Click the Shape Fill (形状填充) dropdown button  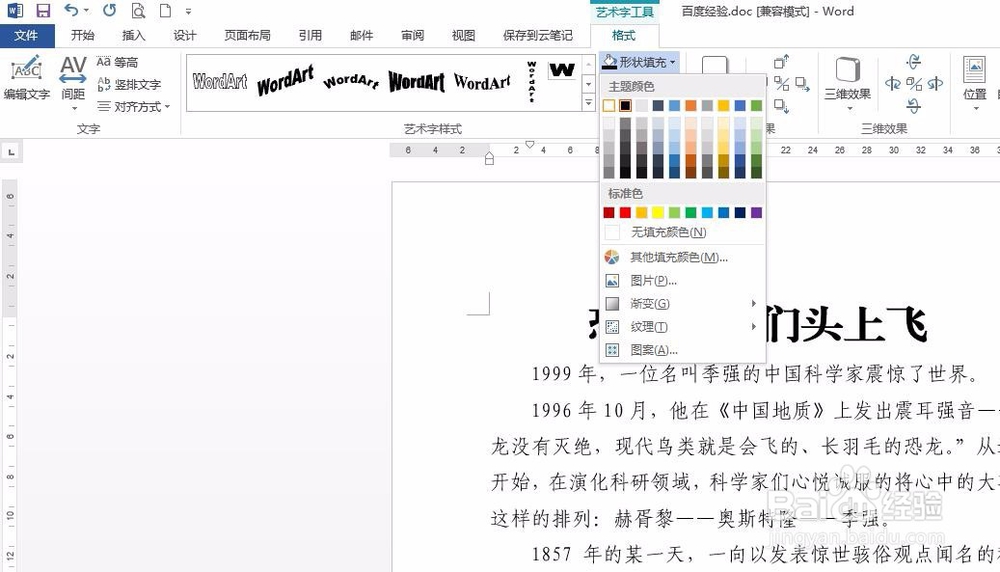639,62
